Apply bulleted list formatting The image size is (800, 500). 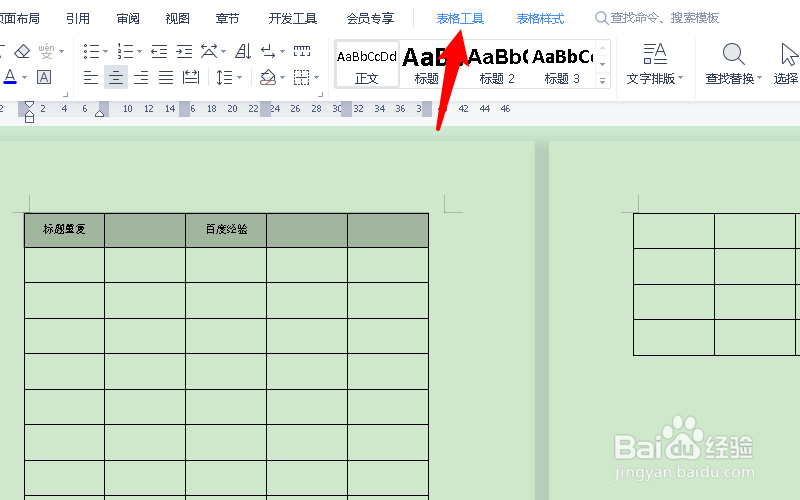point(91,51)
